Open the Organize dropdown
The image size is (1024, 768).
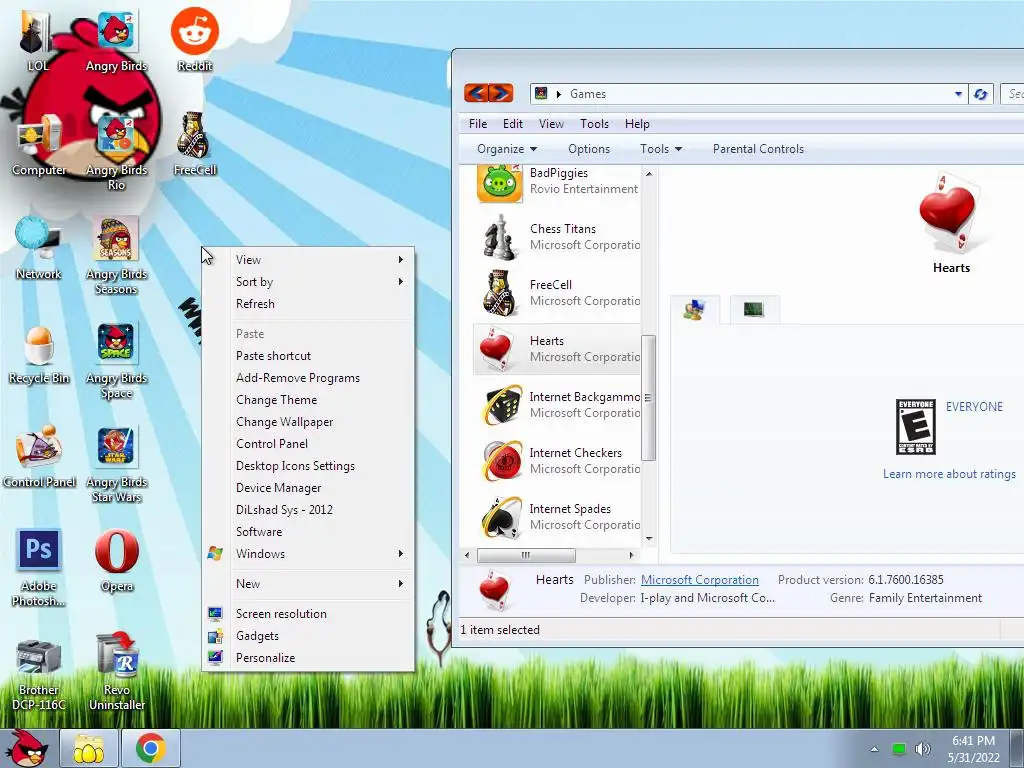pos(507,149)
